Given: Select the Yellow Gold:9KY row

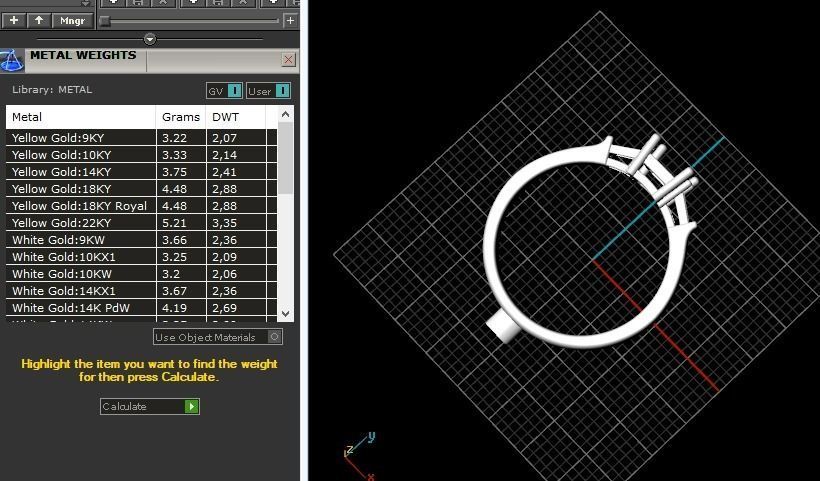Looking at the screenshot, I should [x=141, y=138].
